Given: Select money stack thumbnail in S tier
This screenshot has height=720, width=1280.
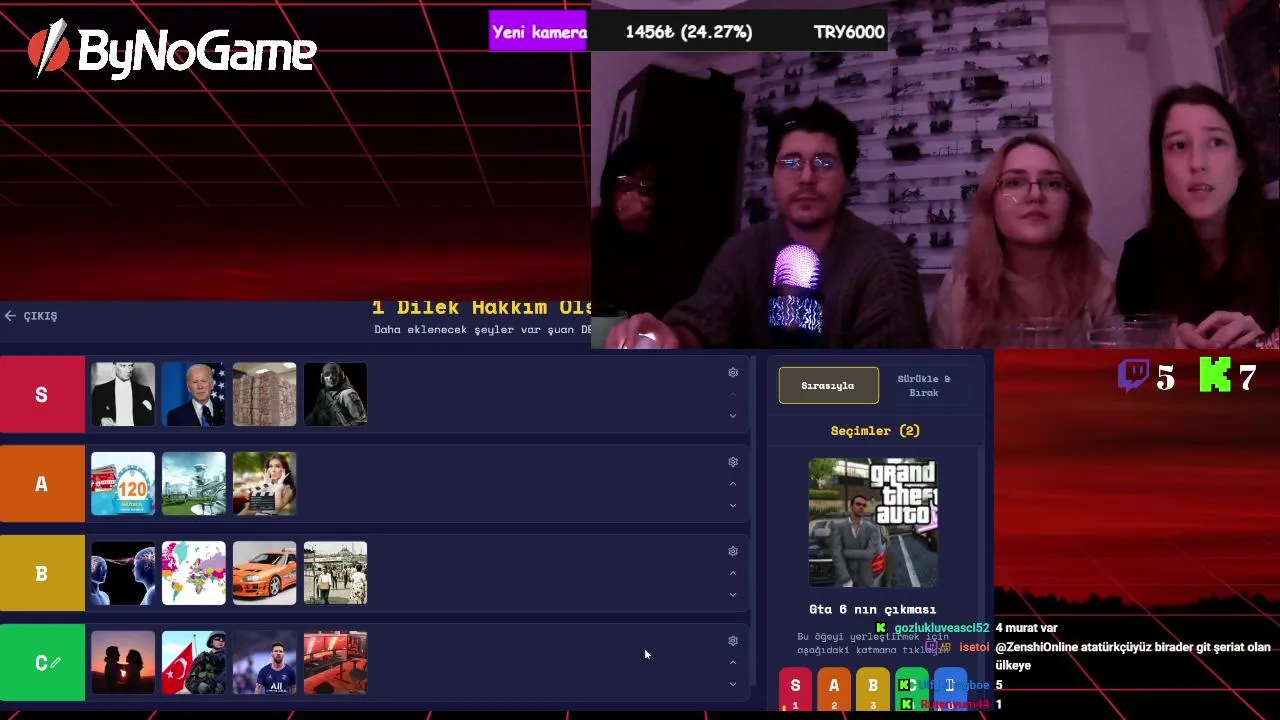Looking at the screenshot, I should tap(265, 394).
